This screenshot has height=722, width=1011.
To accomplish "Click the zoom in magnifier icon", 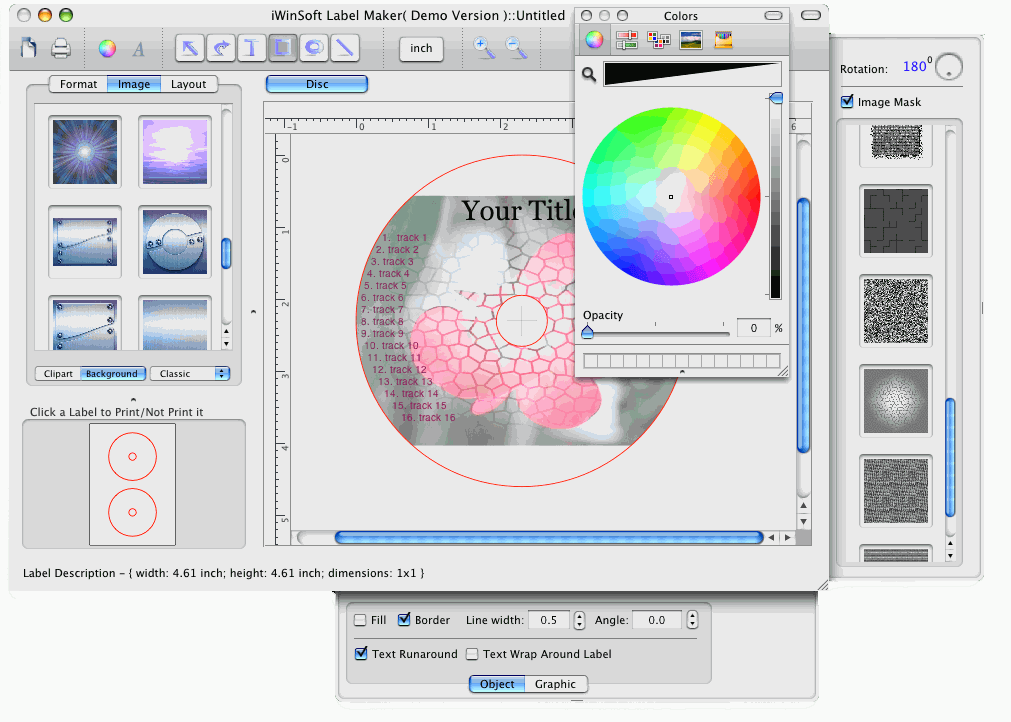I will pos(484,48).
